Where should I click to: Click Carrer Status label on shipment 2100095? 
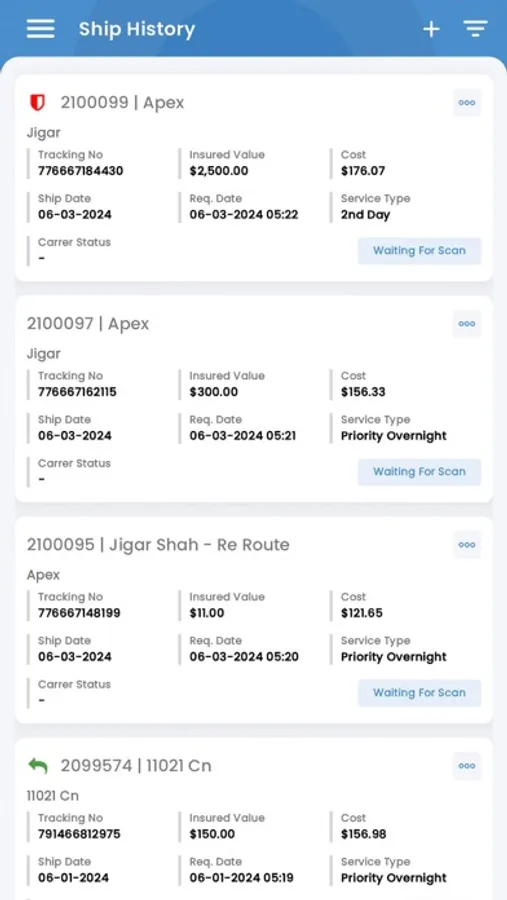(74, 684)
